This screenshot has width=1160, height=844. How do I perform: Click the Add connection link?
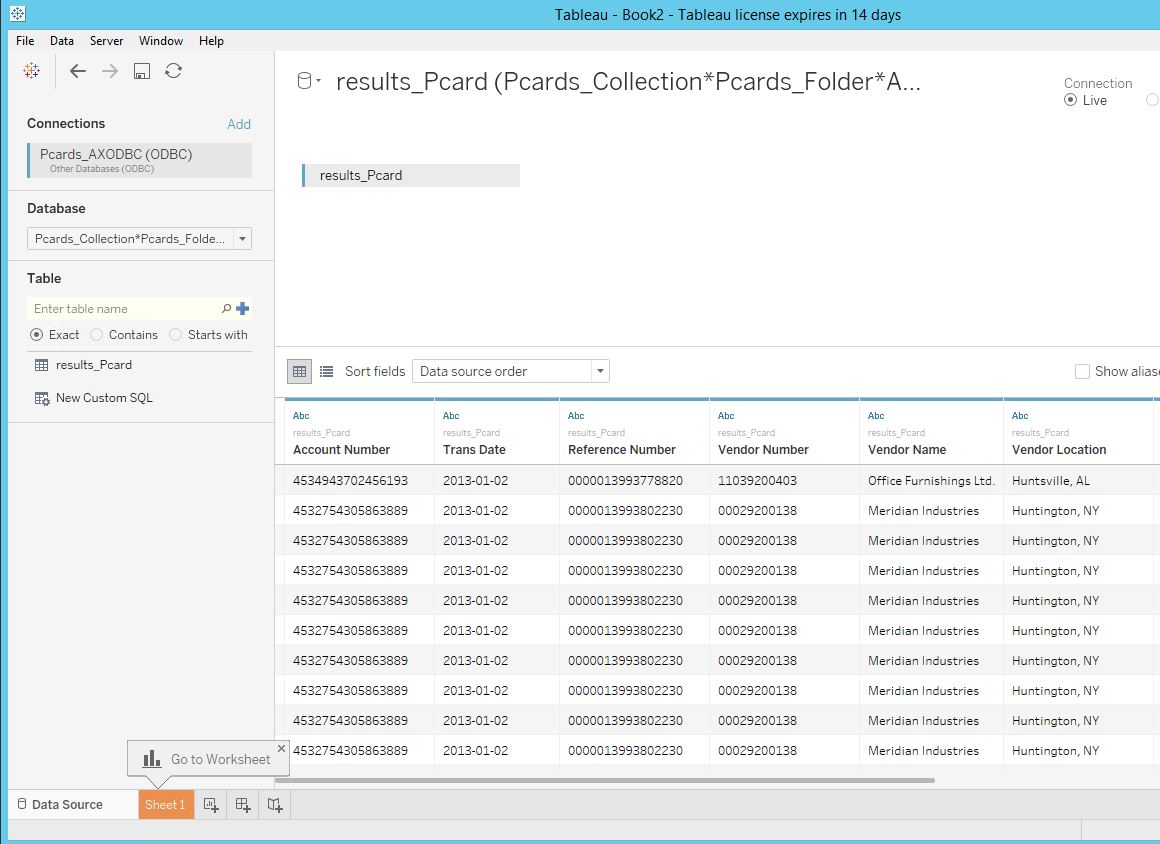click(x=239, y=123)
